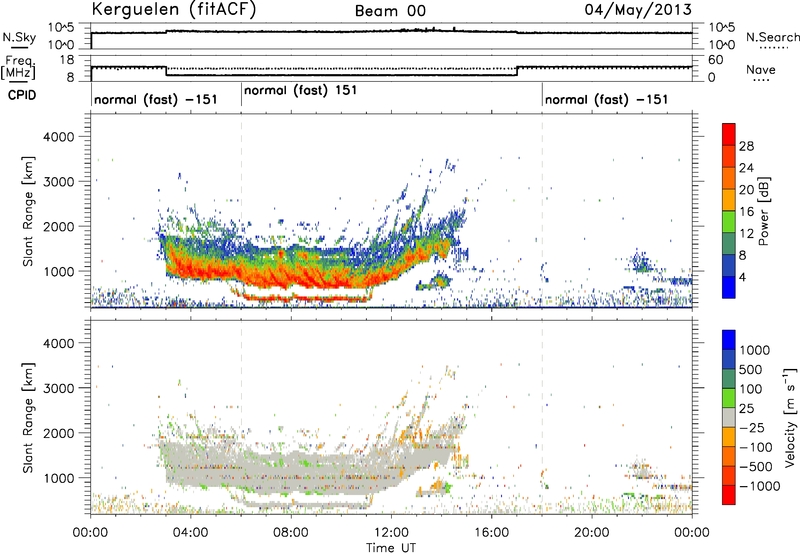Image resolution: width=800 pixels, height=554 pixels.
Task: Click the '20:00' time tick label
Action: [x=591, y=533]
